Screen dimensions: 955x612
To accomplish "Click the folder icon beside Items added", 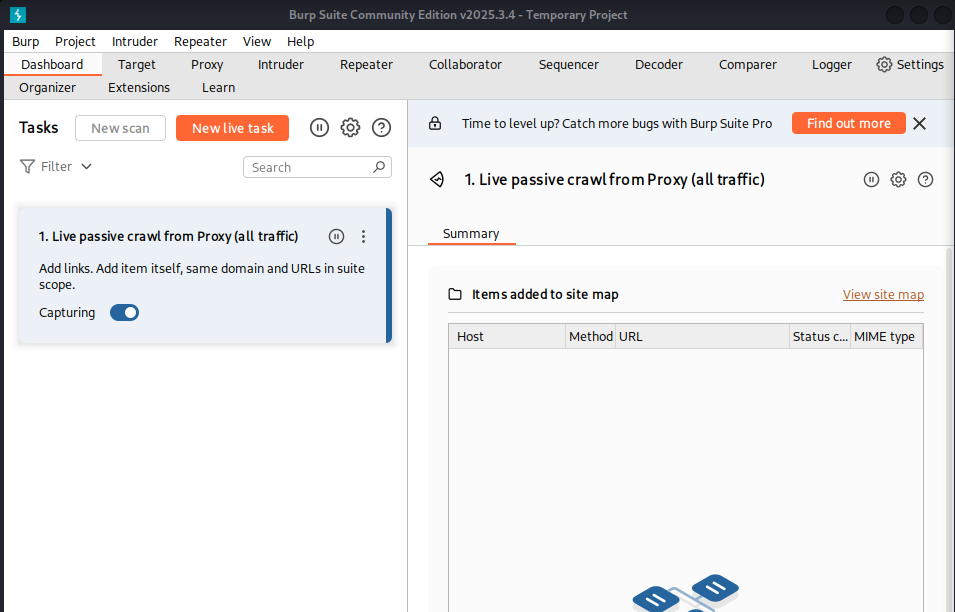I will point(455,295).
